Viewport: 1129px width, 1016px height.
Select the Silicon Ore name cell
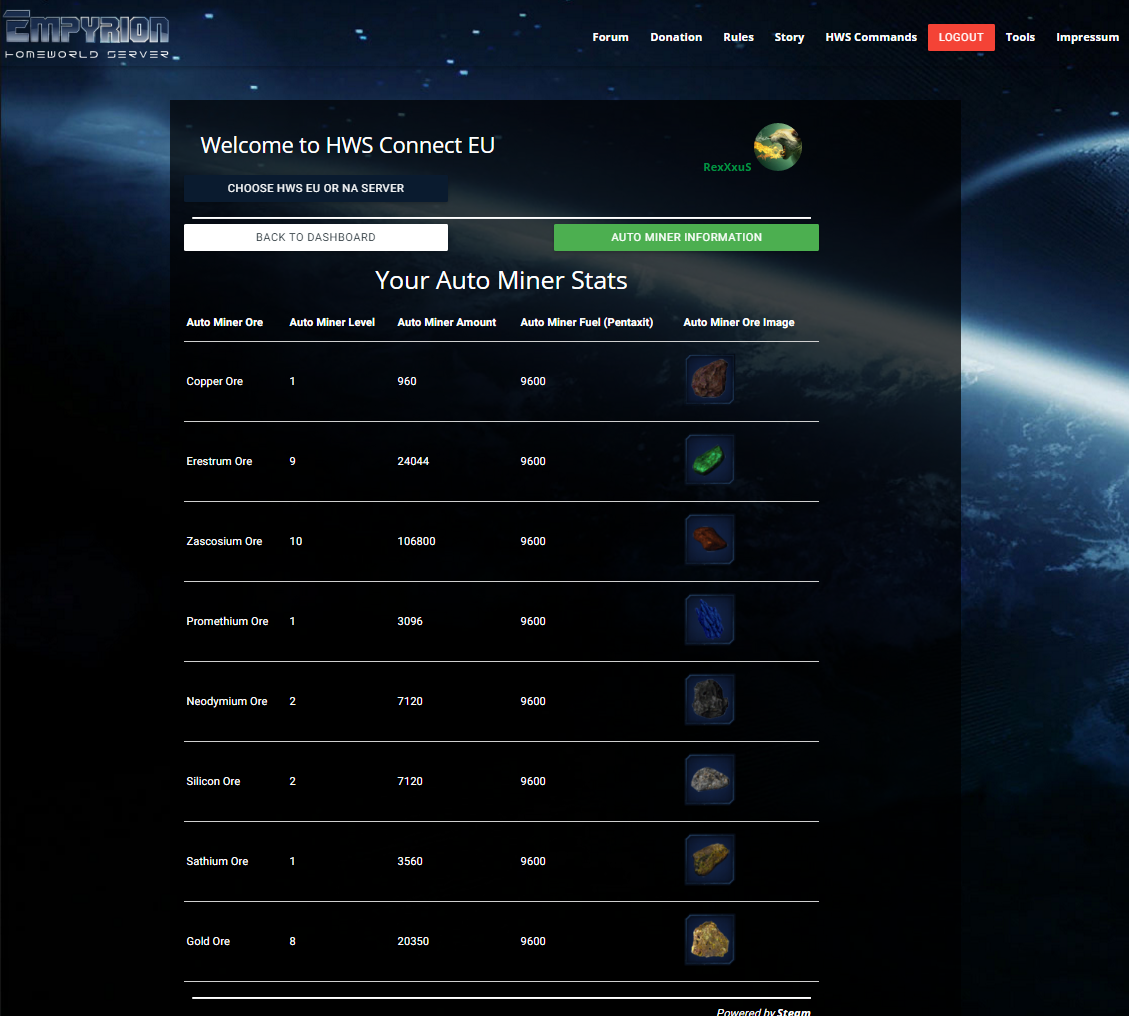click(213, 781)
